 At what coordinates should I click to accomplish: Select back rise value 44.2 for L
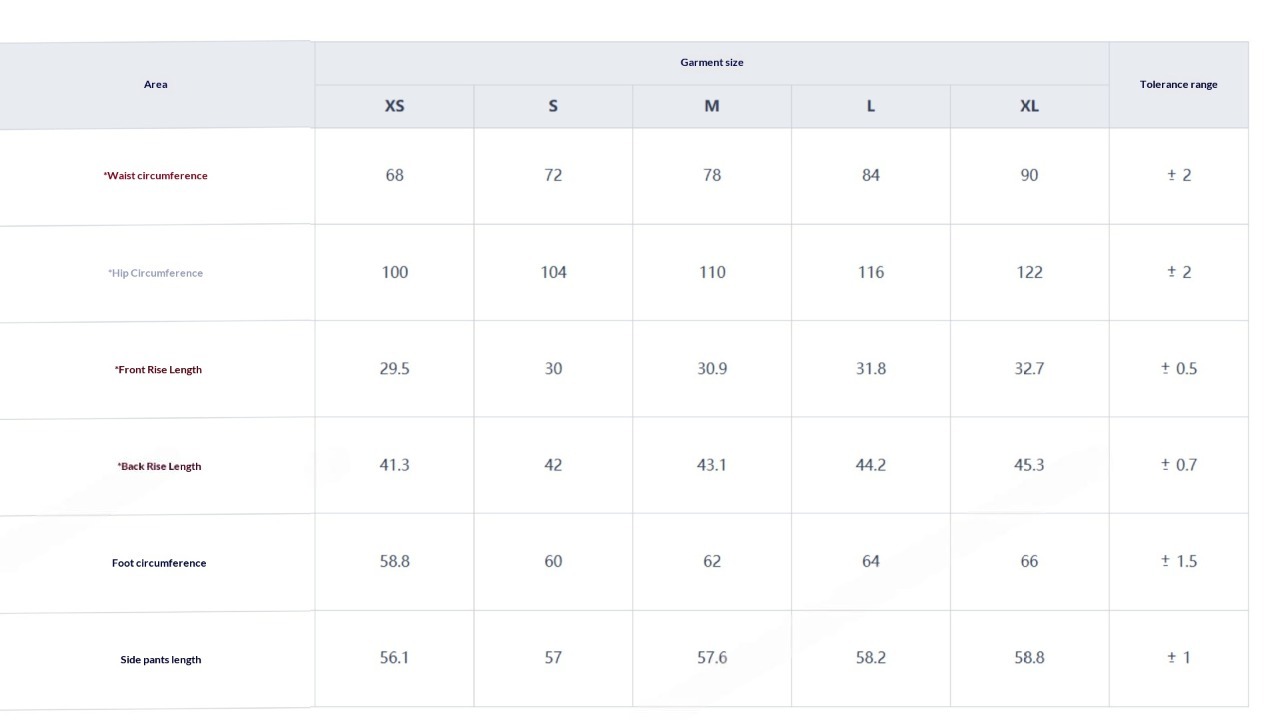(x=870, y=465)
